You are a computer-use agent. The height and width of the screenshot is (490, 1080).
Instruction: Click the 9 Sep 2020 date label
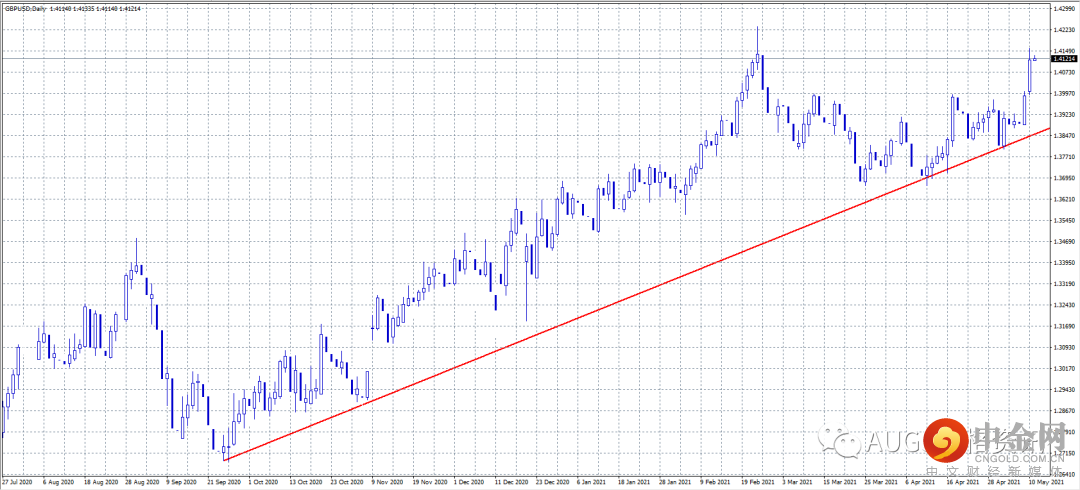[180, 484]
